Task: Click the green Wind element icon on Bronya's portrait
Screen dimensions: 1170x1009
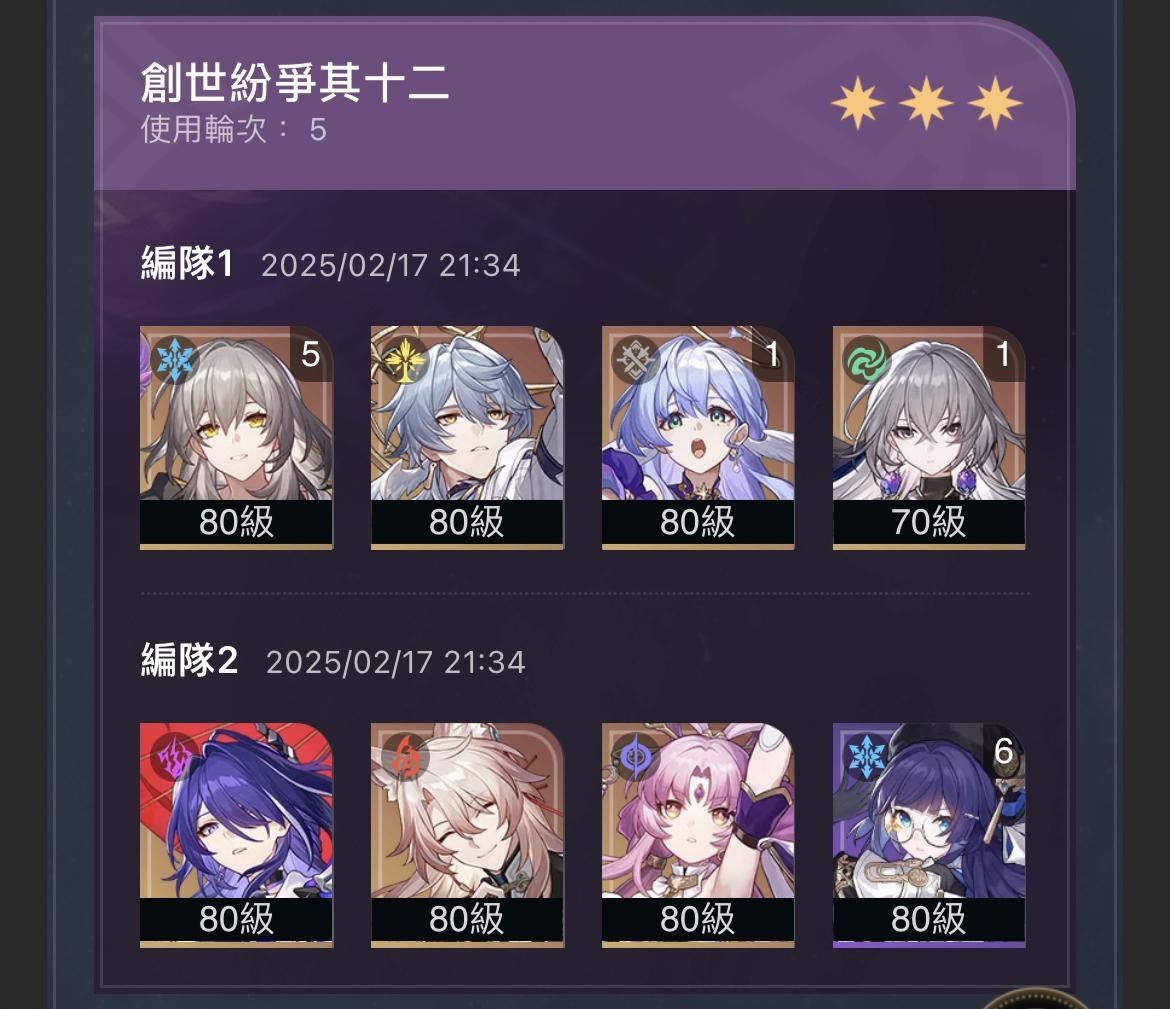Action: tap(866, 360)
